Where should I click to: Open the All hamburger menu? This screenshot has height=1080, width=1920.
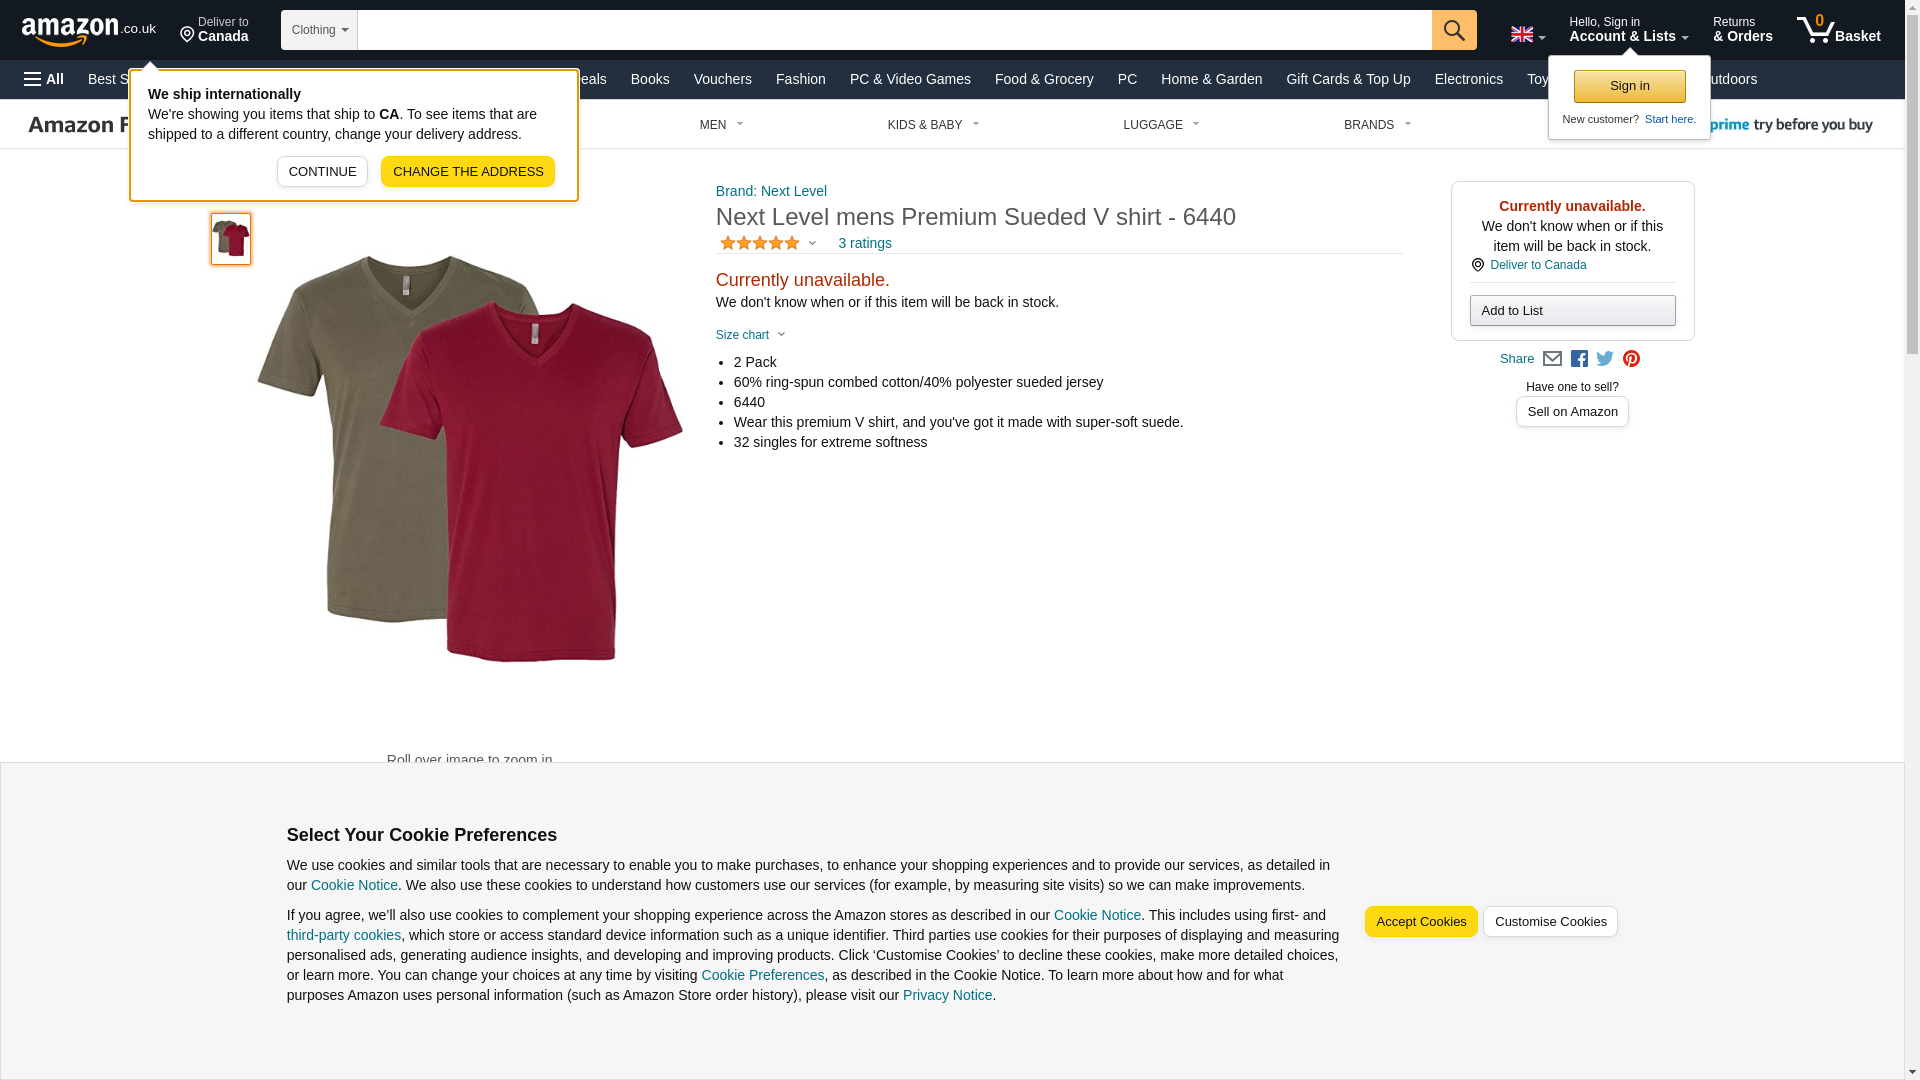pos(44,79)
